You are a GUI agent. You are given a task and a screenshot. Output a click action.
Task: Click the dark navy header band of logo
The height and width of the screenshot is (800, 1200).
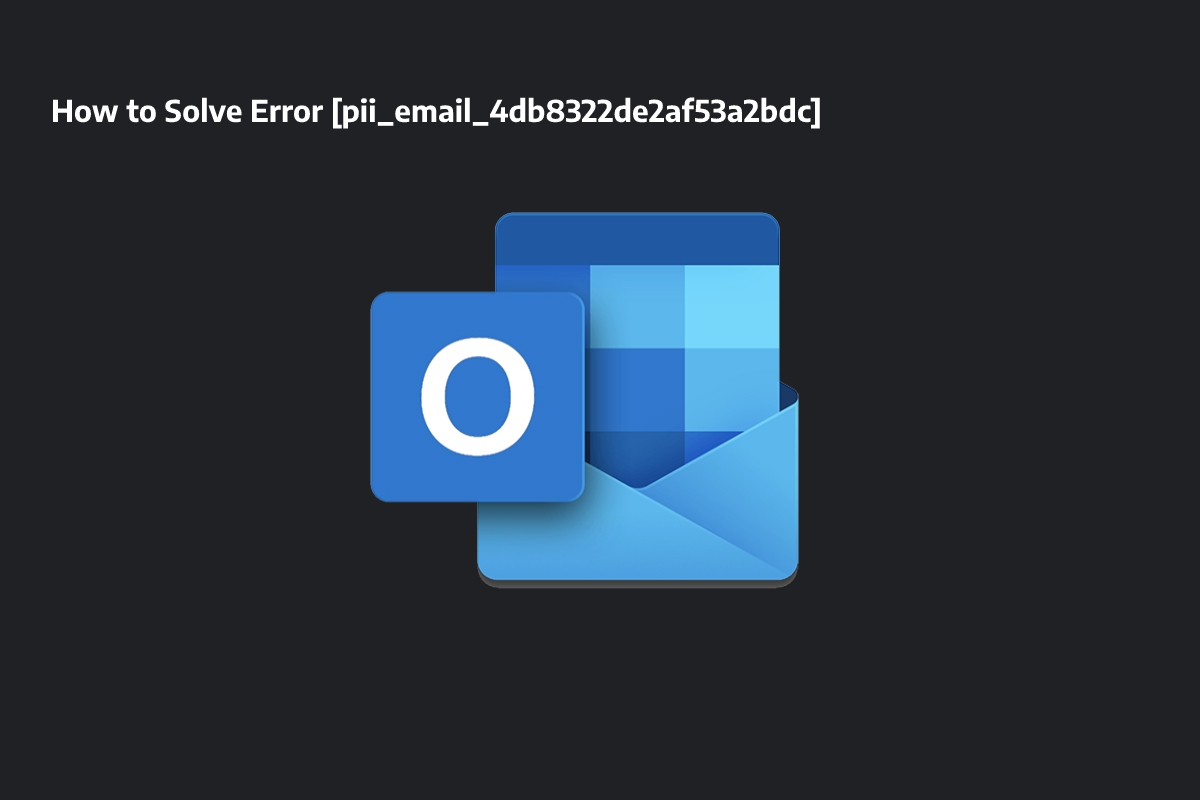[637, 238]
